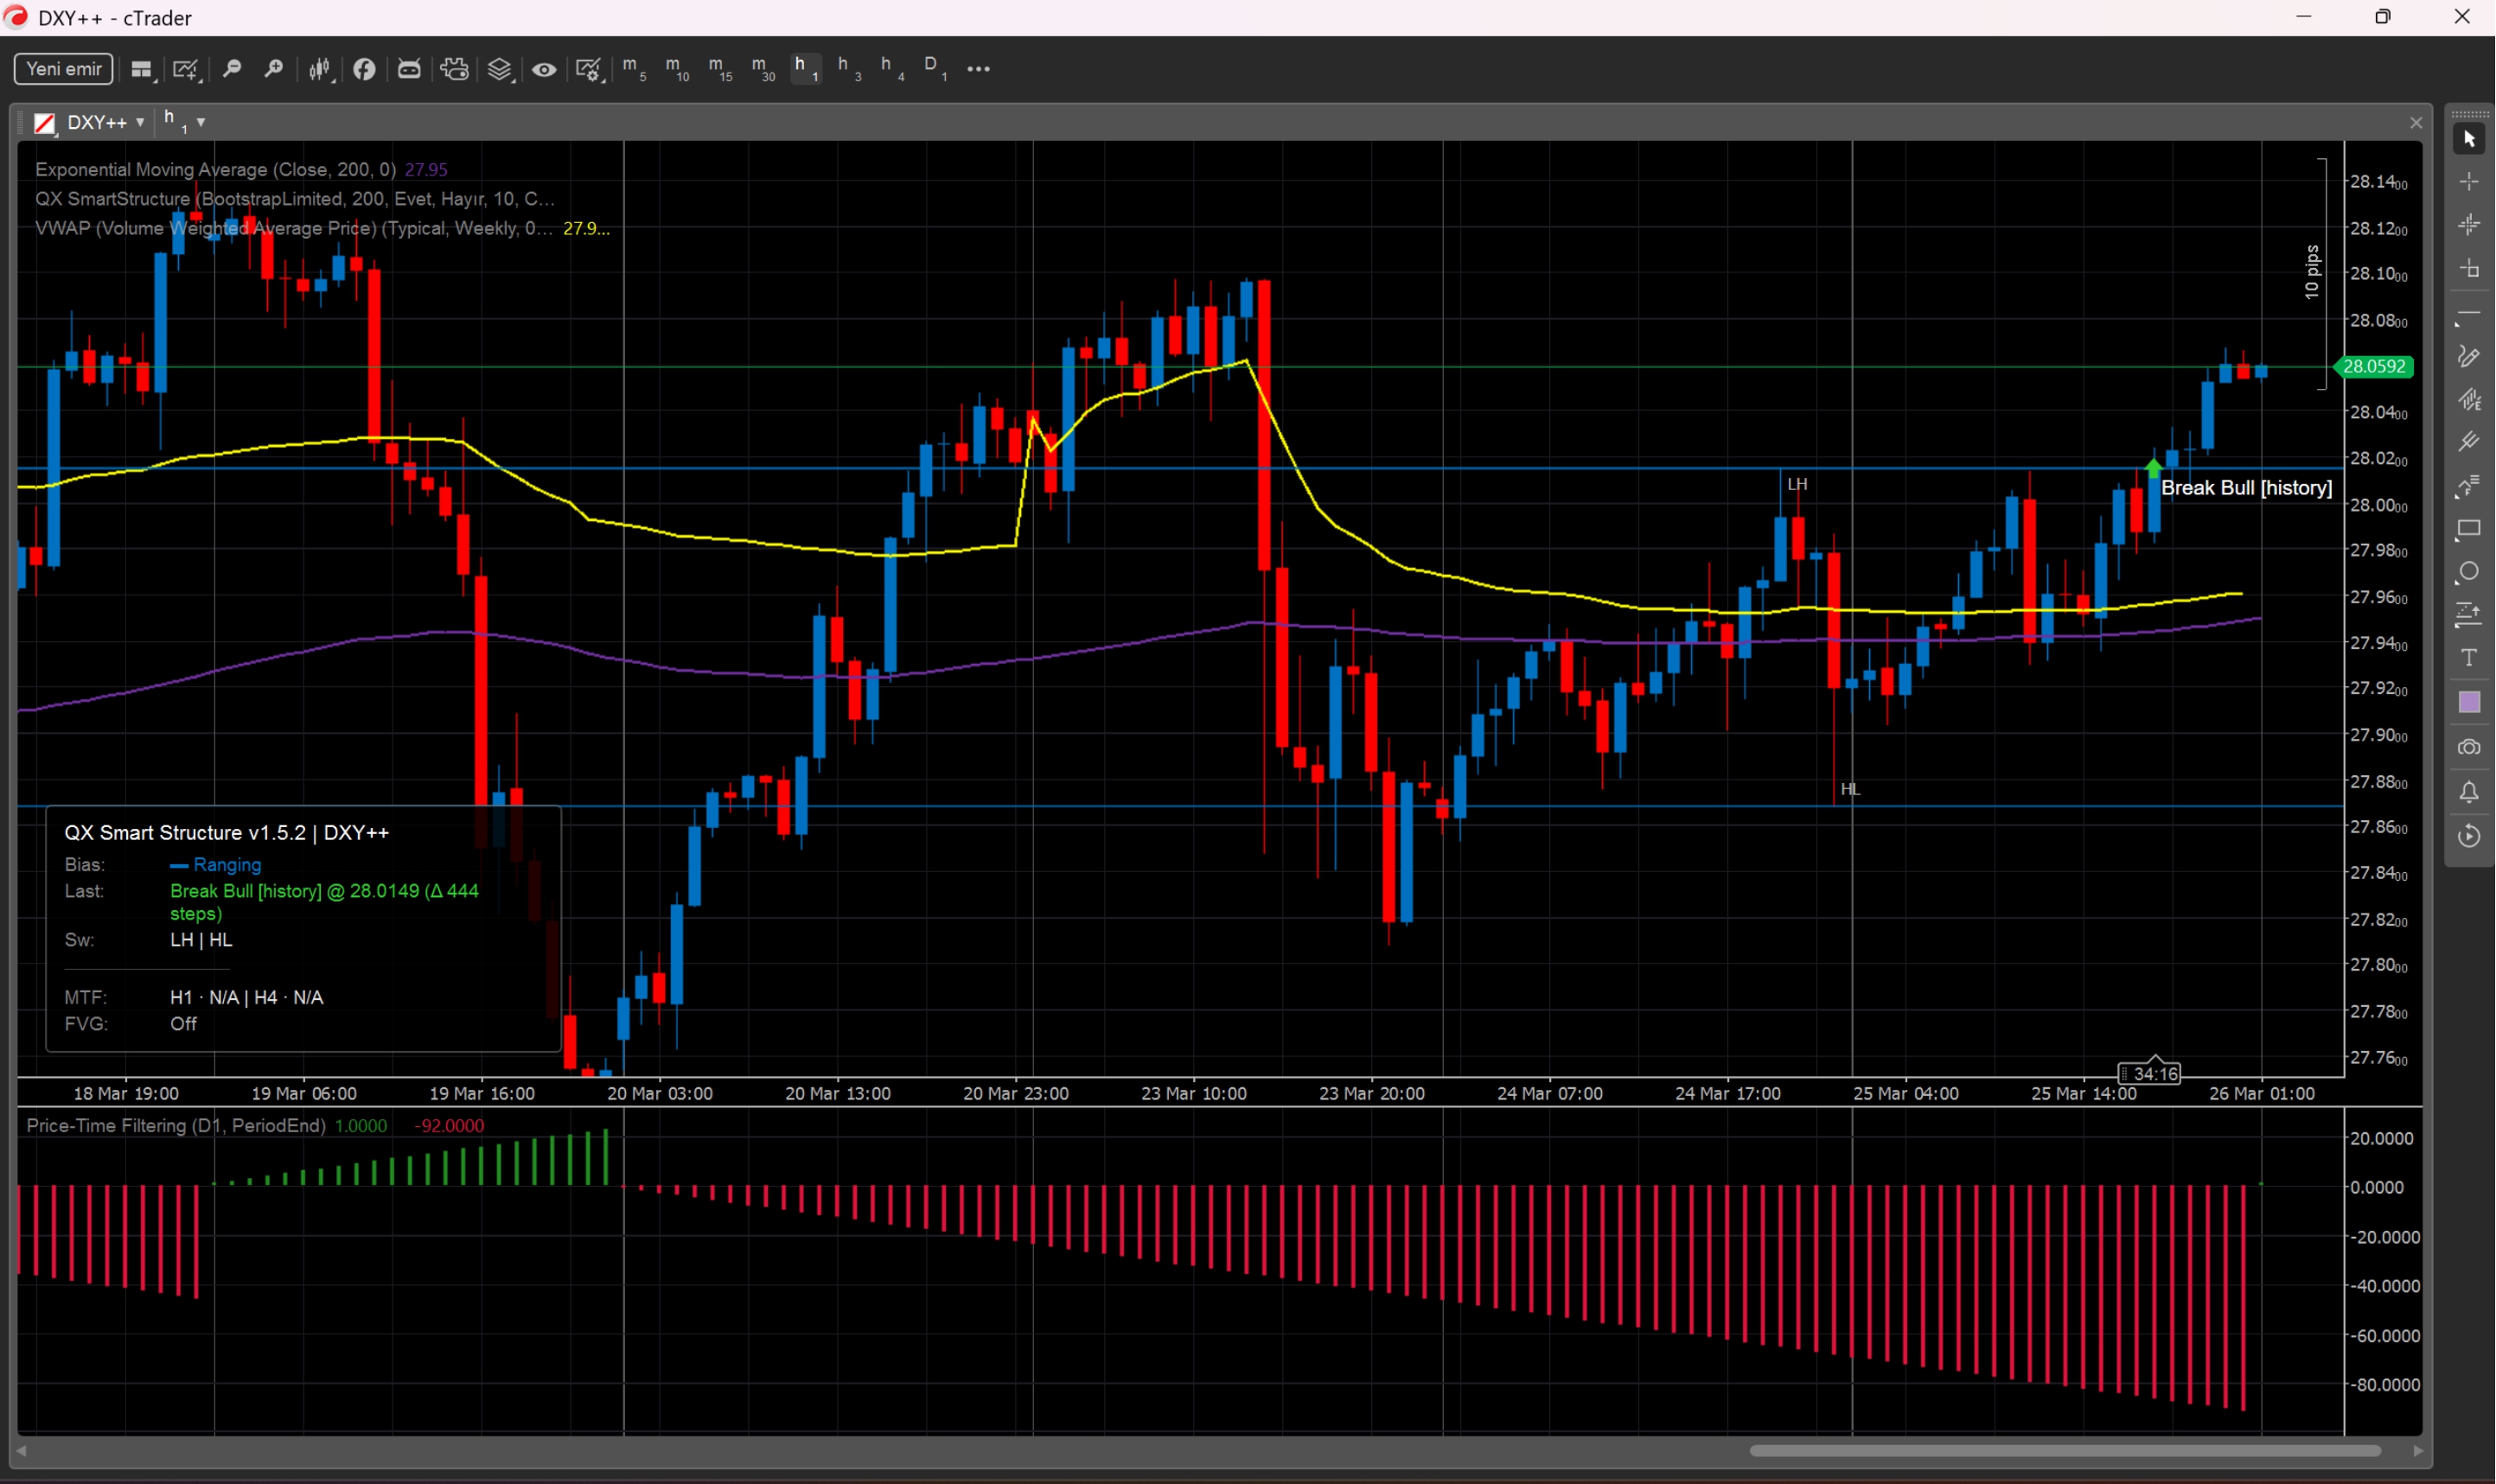Select the Zoom Out magnifier tool
The height and width of the screenshot is (1484, 2496).
[x=232, y=69]
